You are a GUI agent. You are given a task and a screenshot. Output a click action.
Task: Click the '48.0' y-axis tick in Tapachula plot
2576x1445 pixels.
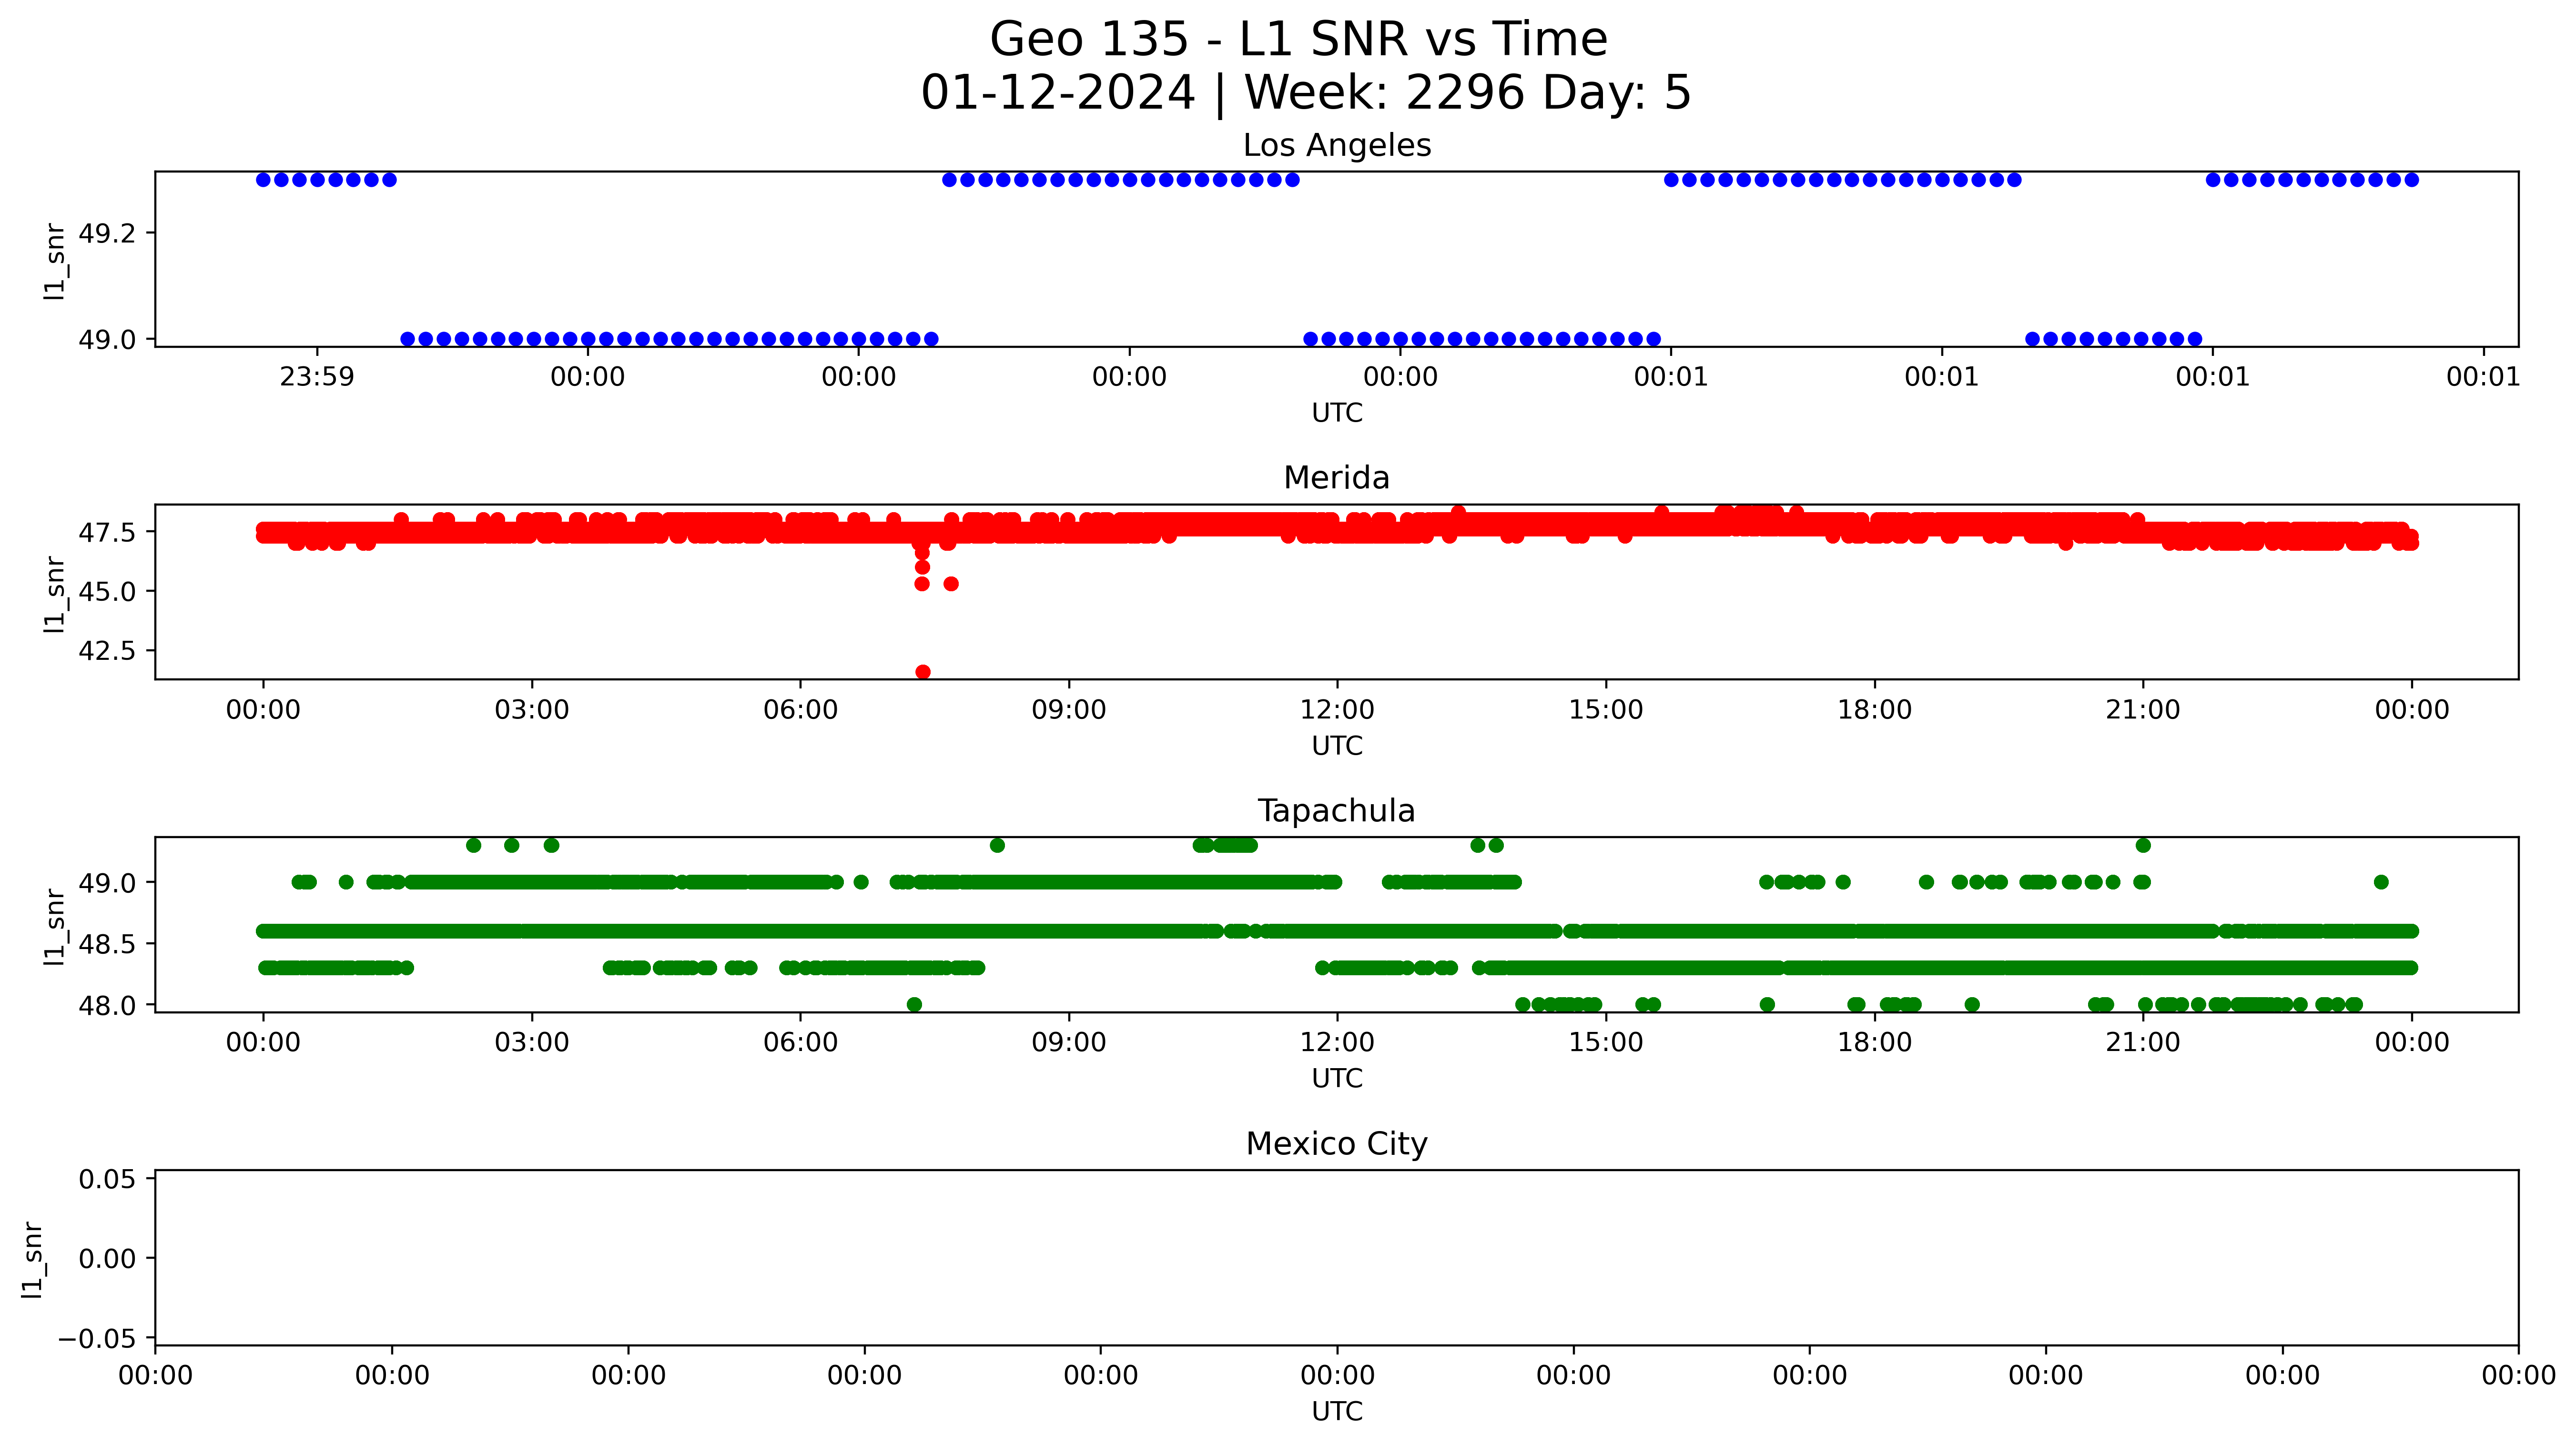click(x=107, y=1005)
